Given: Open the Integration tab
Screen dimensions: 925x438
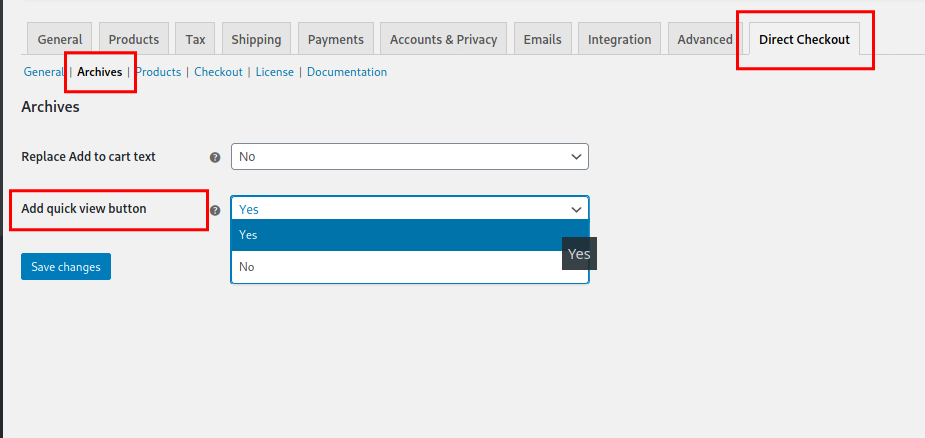Looking at the screenshot, I should [619, 39].
